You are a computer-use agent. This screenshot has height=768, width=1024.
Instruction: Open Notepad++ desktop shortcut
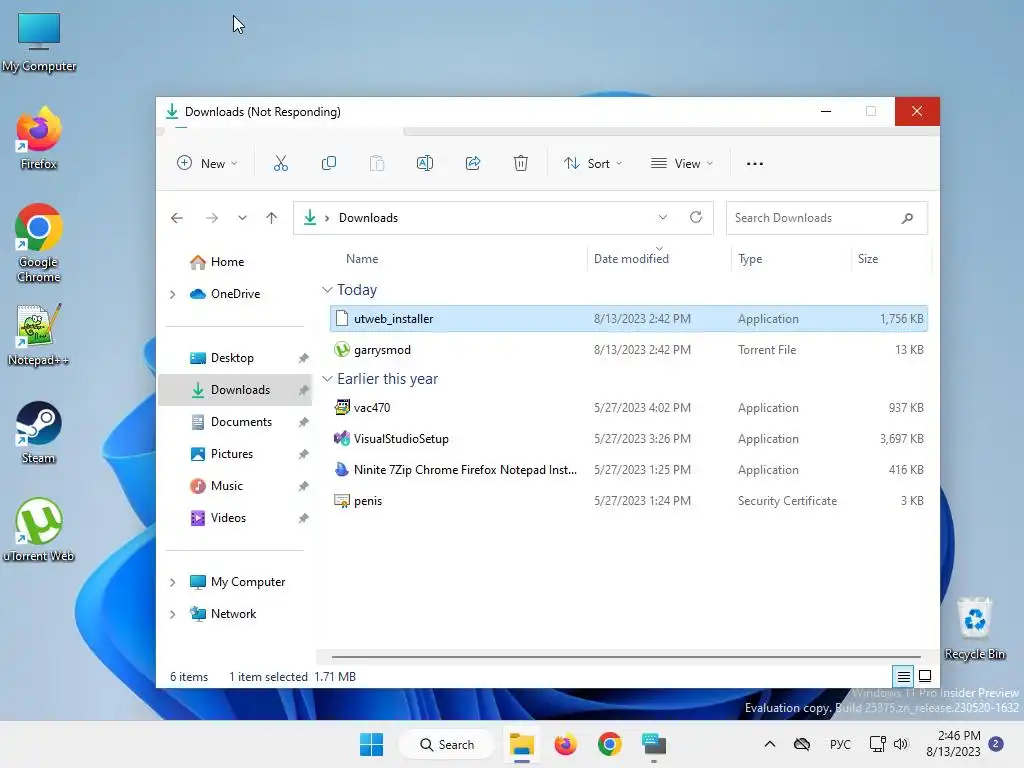point(39,334)
